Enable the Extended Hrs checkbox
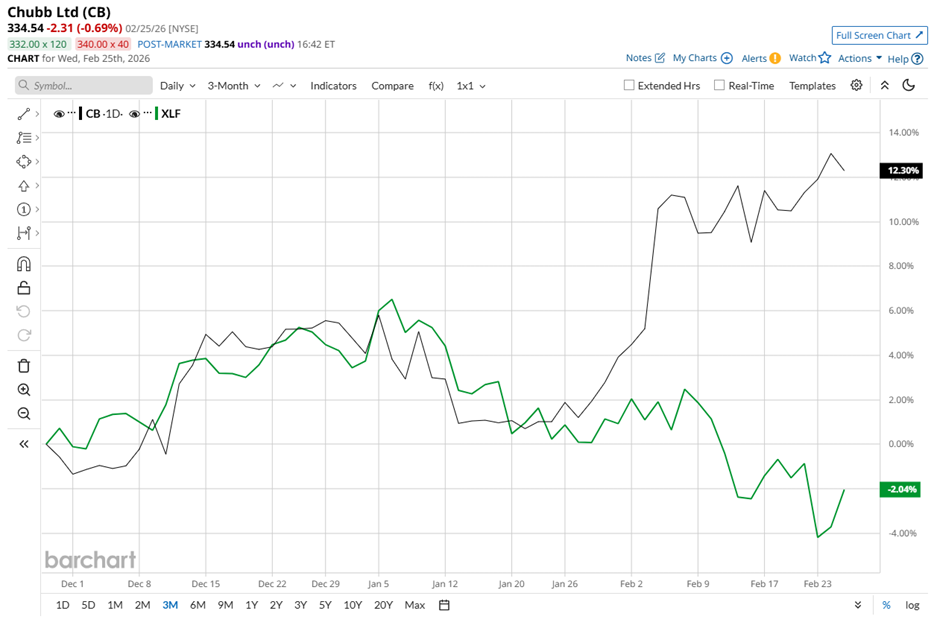Image resolution: width=937 pixels, height=631 pixels. point(629,85)
